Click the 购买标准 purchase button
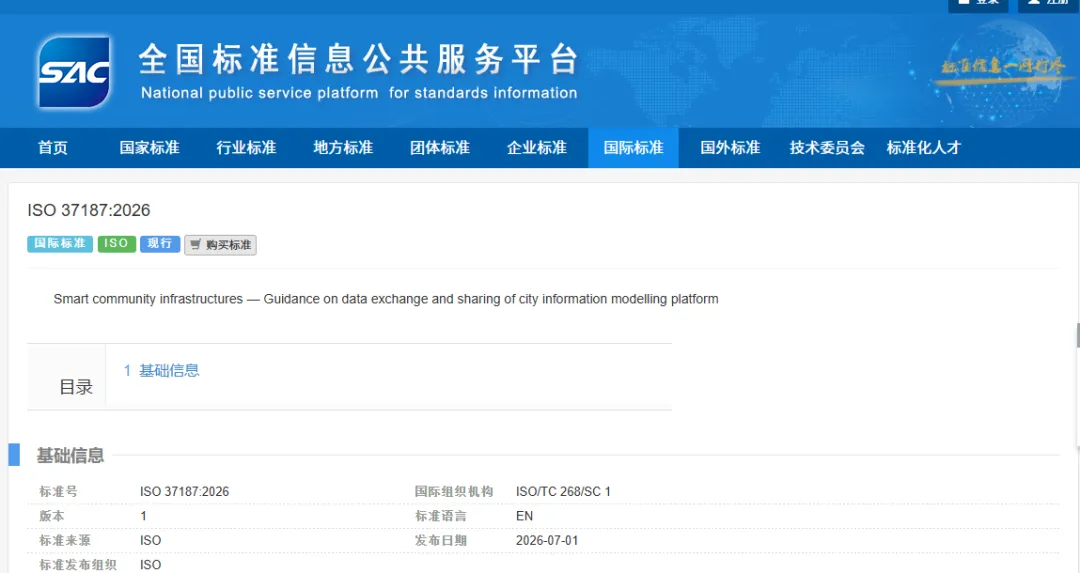Image resolution: width=1080 pixels, height=573 pixels. tap(220, 244)
